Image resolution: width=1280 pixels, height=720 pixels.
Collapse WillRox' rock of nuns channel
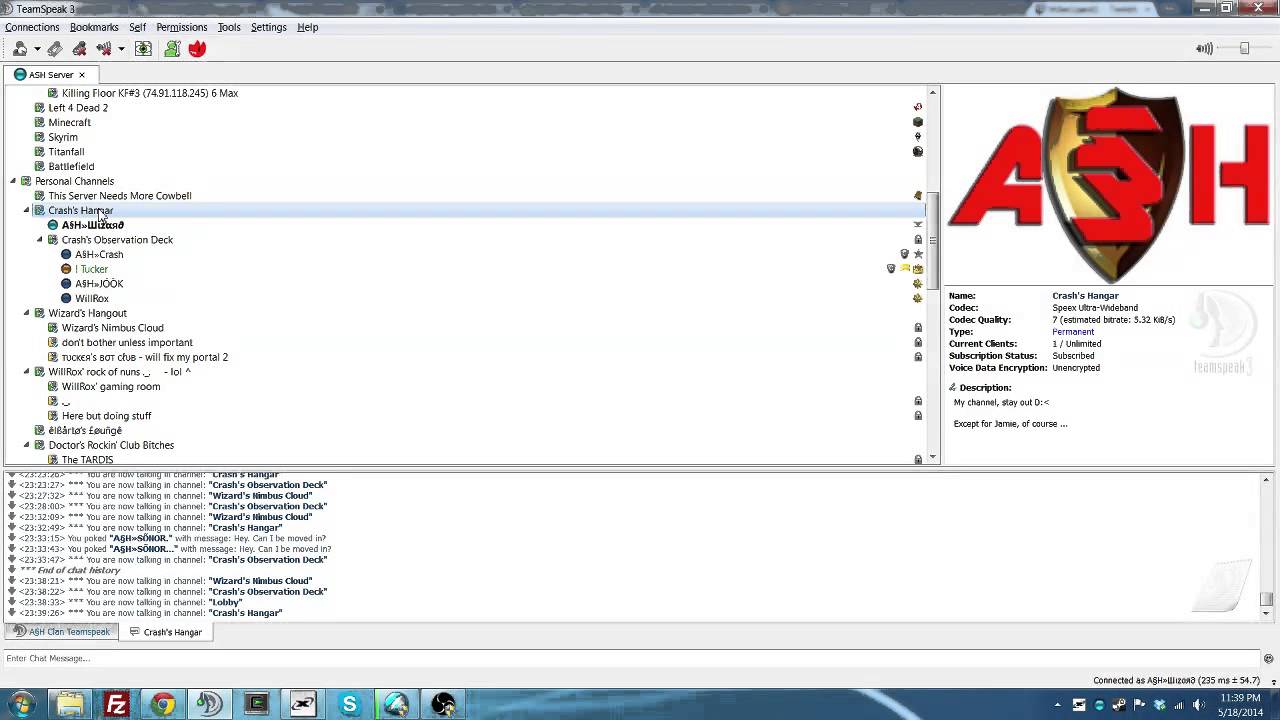click(x=27, y=372)
